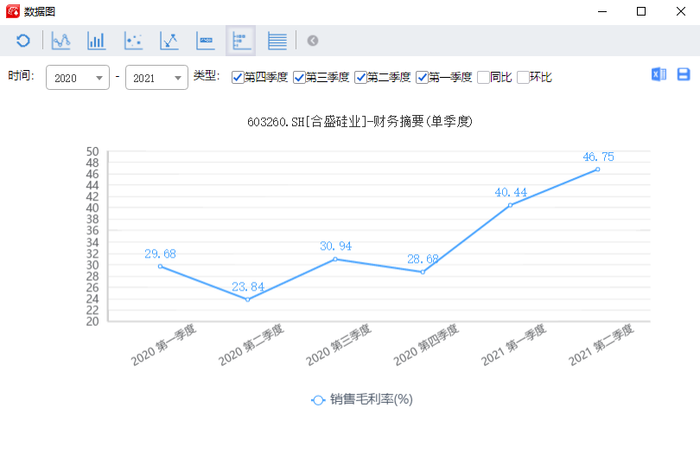Click the 类型: label
The height and width of the screenshot is (459, 700).
(207, 75)
